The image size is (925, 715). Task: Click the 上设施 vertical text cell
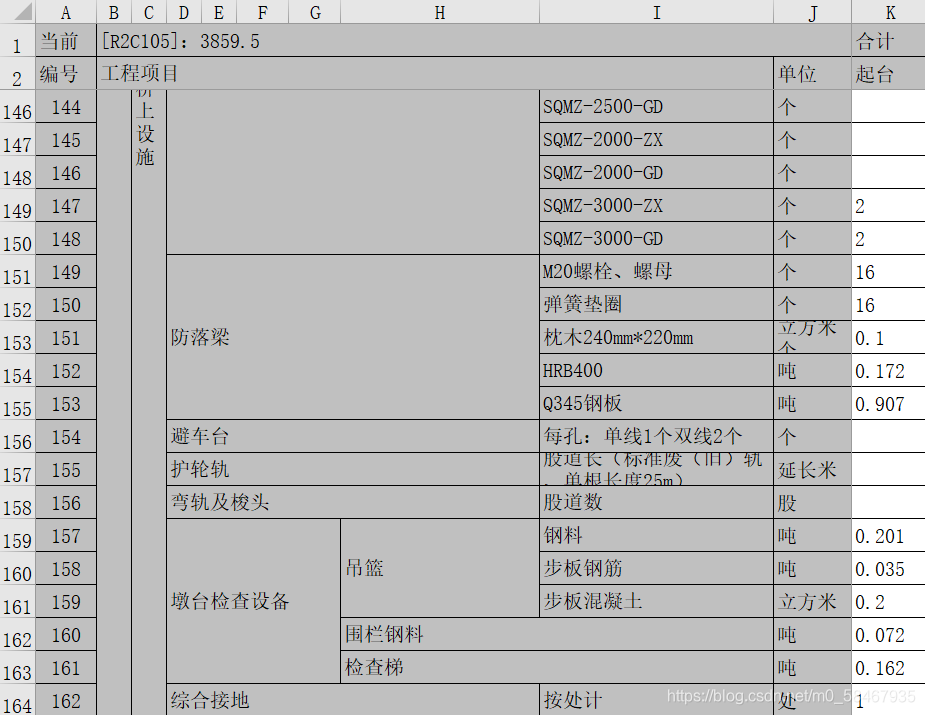coord(149,402)
